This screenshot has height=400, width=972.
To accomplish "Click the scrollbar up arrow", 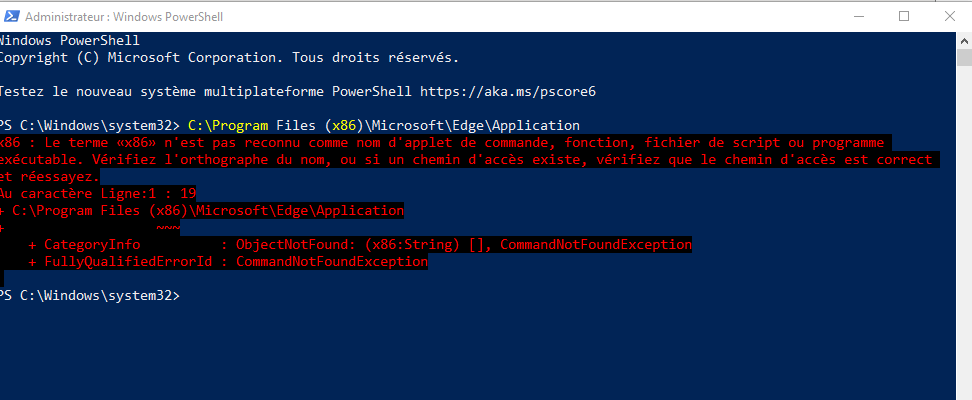I will (x=965, y=40).
